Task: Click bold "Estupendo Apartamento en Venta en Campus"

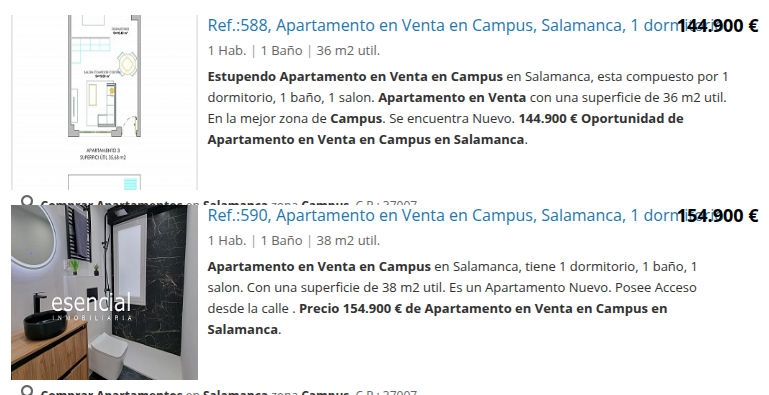Action: 355,77
